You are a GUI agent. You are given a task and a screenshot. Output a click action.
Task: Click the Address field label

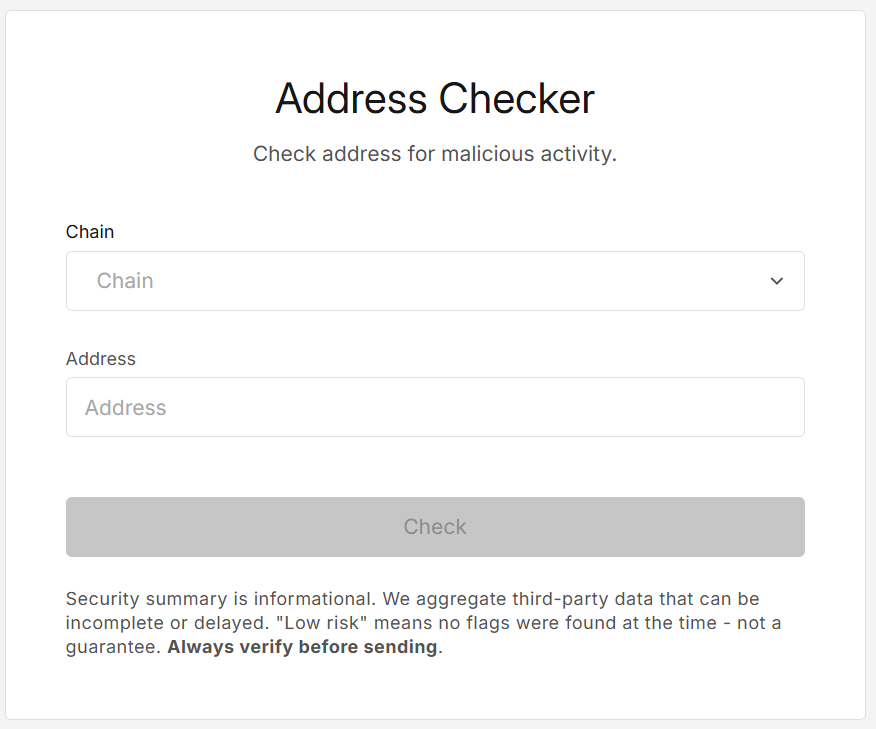point(100,358)
